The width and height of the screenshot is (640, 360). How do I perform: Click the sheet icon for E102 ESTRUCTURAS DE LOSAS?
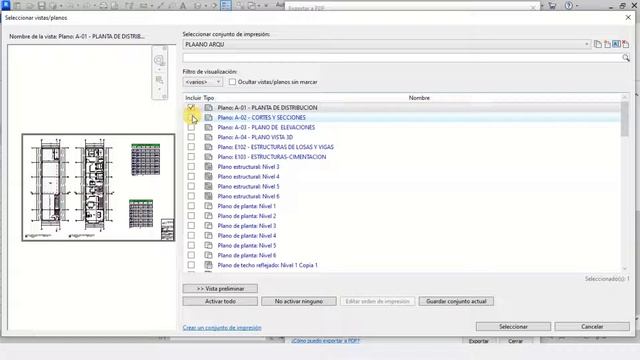point(209,147)
